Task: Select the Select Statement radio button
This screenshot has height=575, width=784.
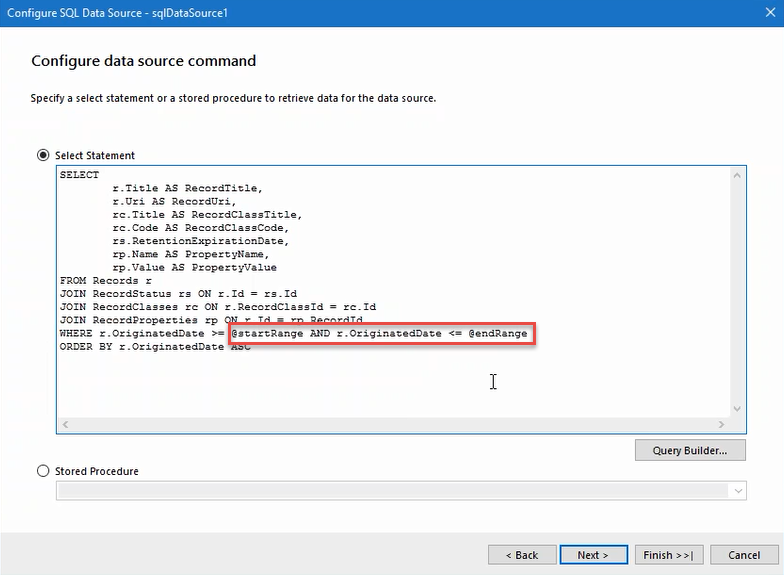Action: pyautogui.click(x=43, y=155)
